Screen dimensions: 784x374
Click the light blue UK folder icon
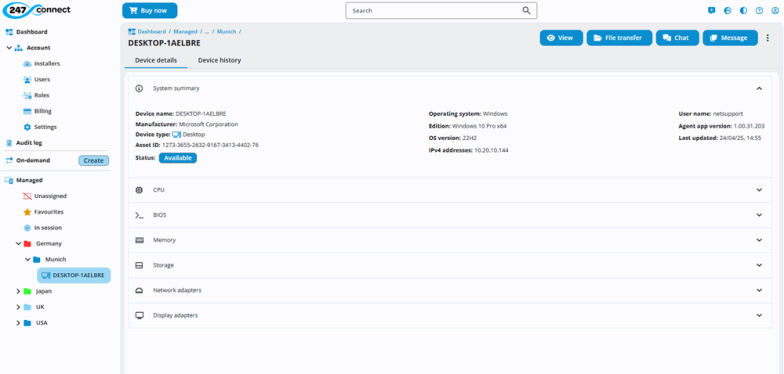click(x=28, y=308)
